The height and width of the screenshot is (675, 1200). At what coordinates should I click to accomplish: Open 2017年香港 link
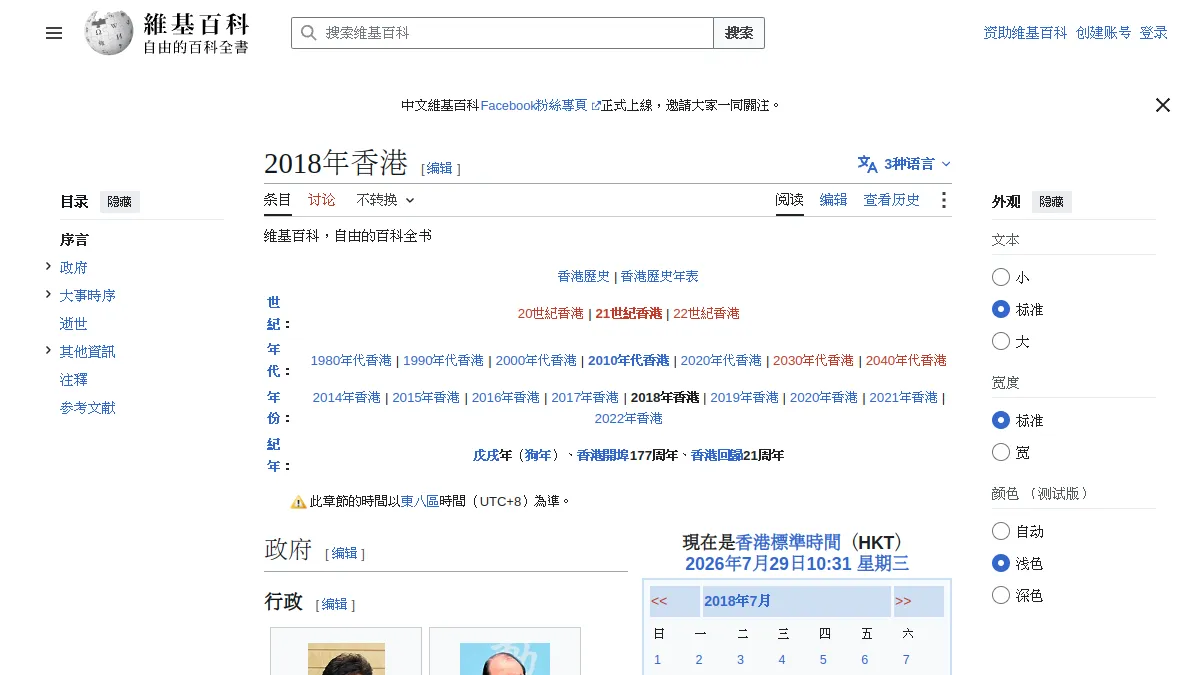(x=585, y=397)
